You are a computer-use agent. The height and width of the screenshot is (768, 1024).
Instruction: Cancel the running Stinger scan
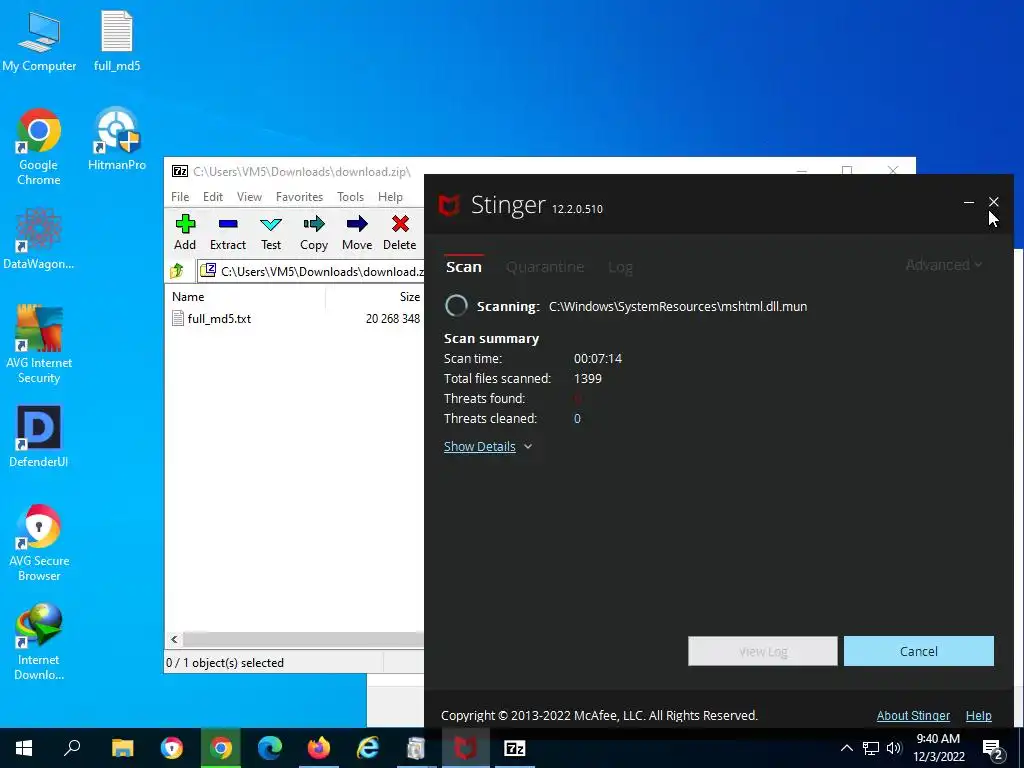click(919, 651)
